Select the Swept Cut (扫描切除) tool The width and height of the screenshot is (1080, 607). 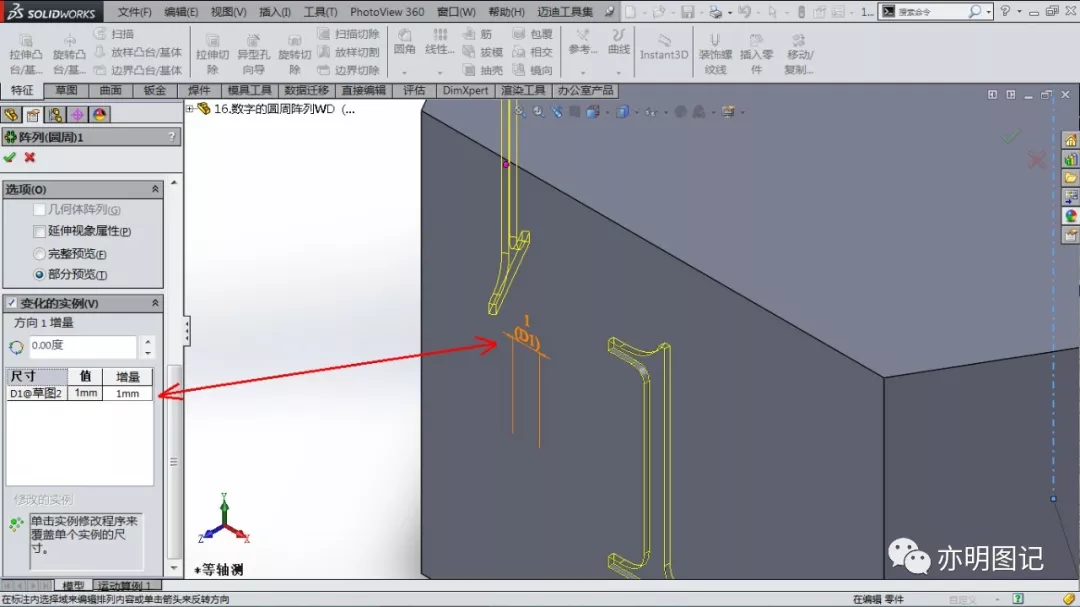(349, 34)
